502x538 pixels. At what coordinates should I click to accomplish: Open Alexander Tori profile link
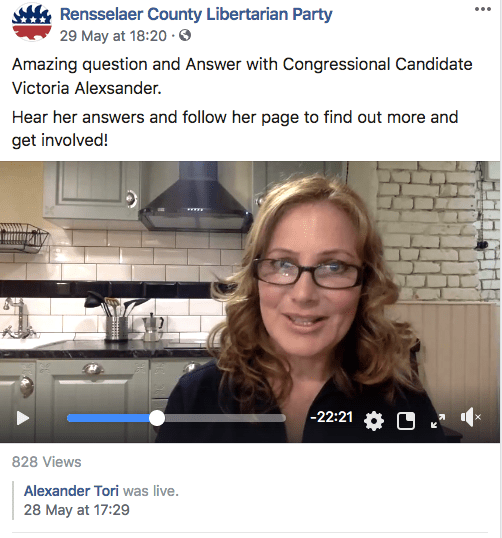point(71,491)
